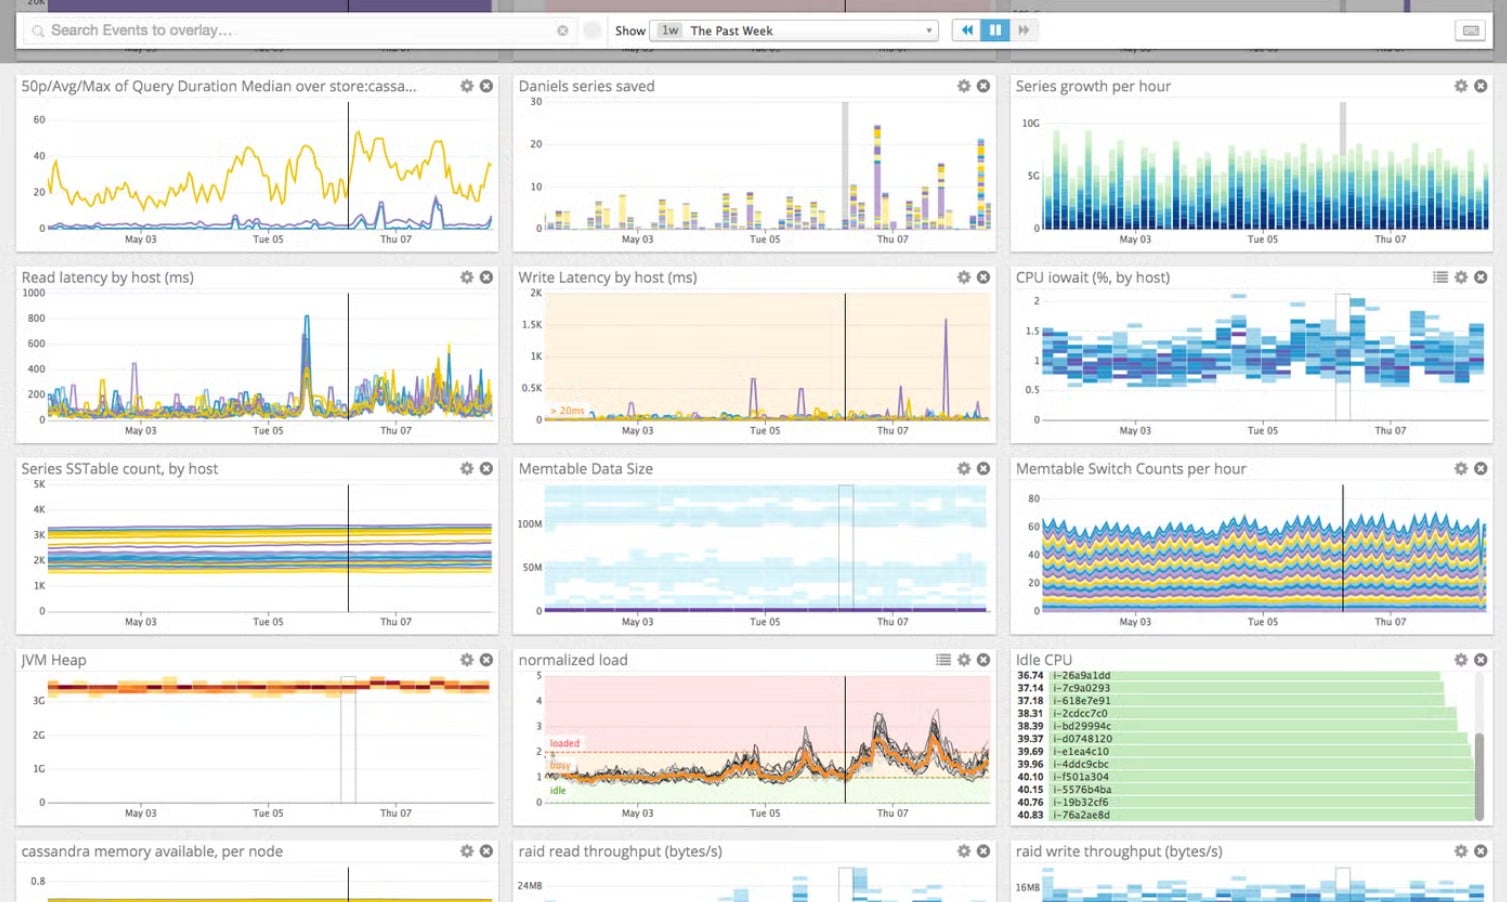Screen dimensions: 1507x902
Task: Open gear settings for normalized load
Action: pos(964,660)
